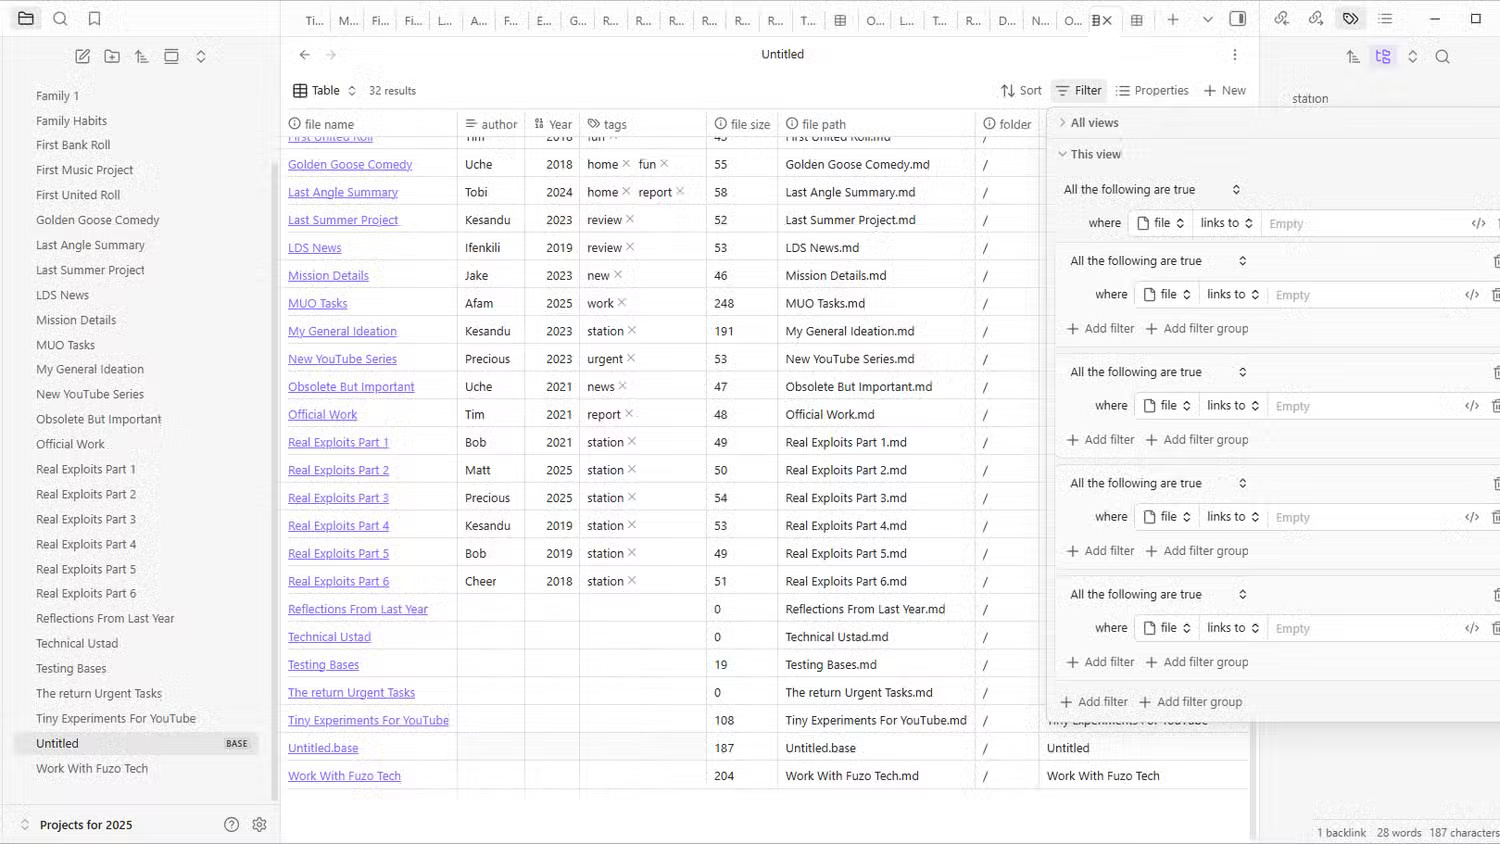Open the more options three-dot menu
The image size is (1500, 844).
1235,55
